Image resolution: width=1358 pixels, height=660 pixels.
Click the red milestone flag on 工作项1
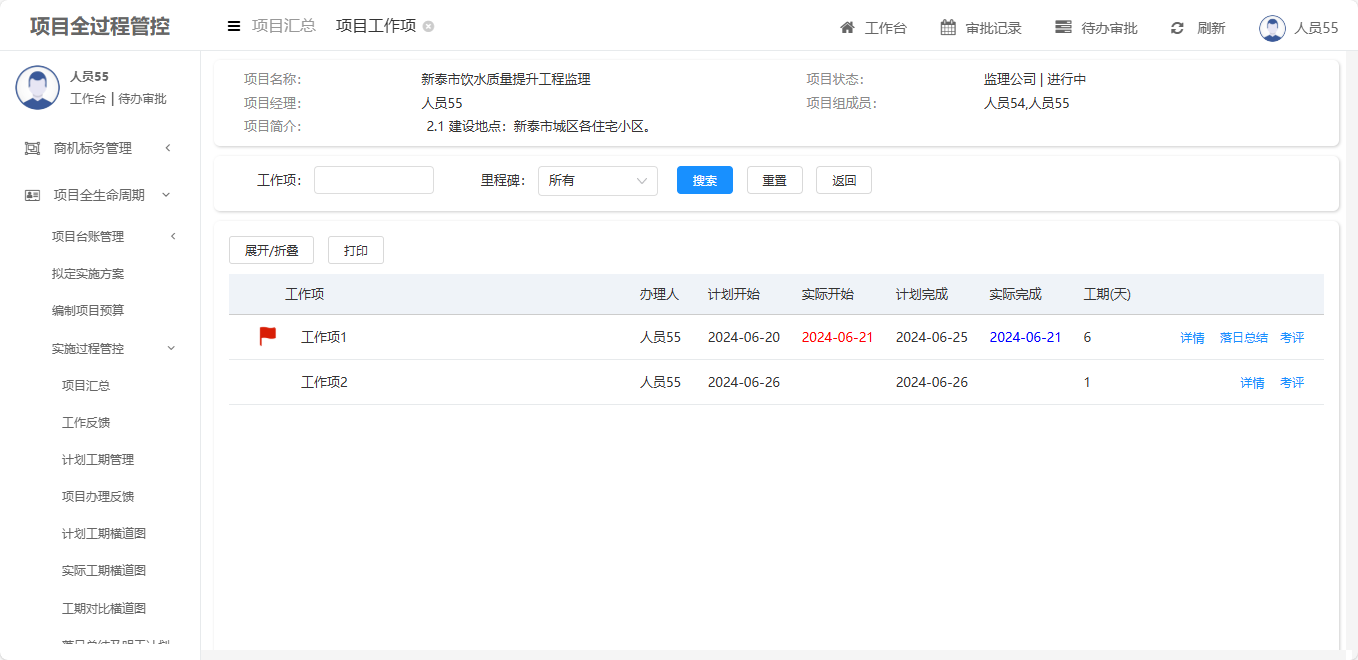coord(268,337)
